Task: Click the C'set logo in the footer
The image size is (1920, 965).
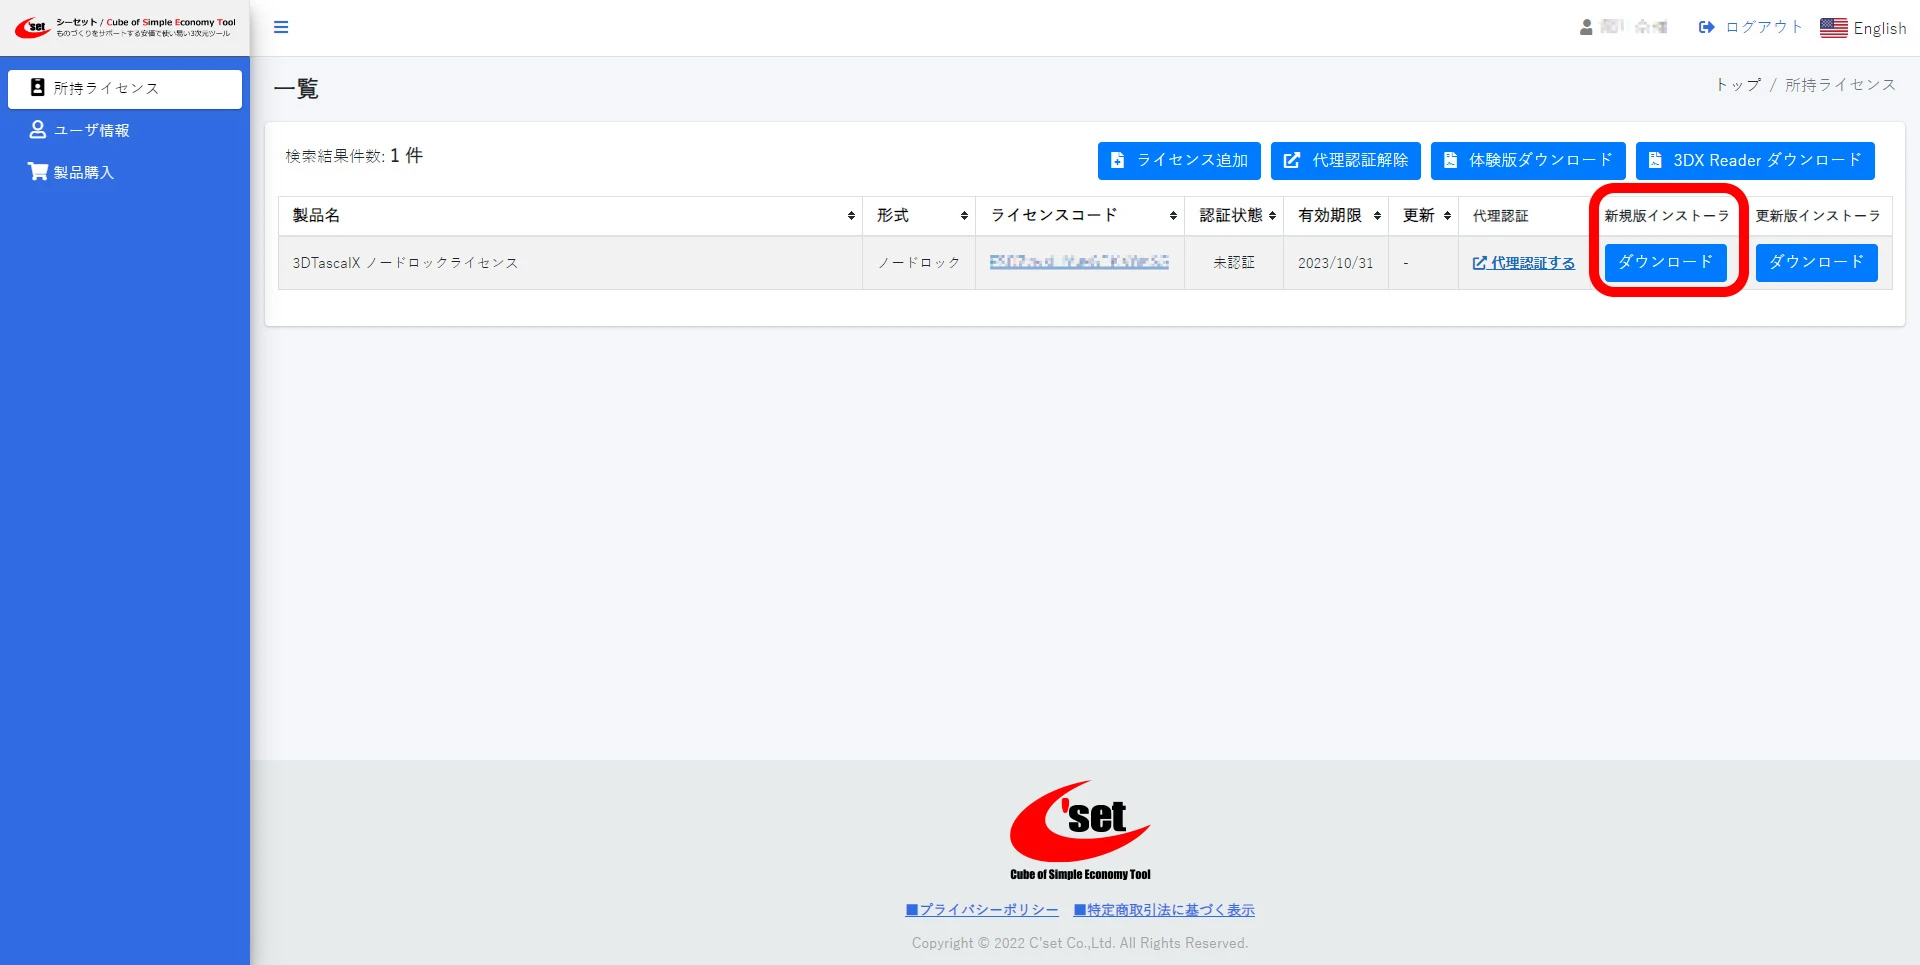Action: [1080, 830]
